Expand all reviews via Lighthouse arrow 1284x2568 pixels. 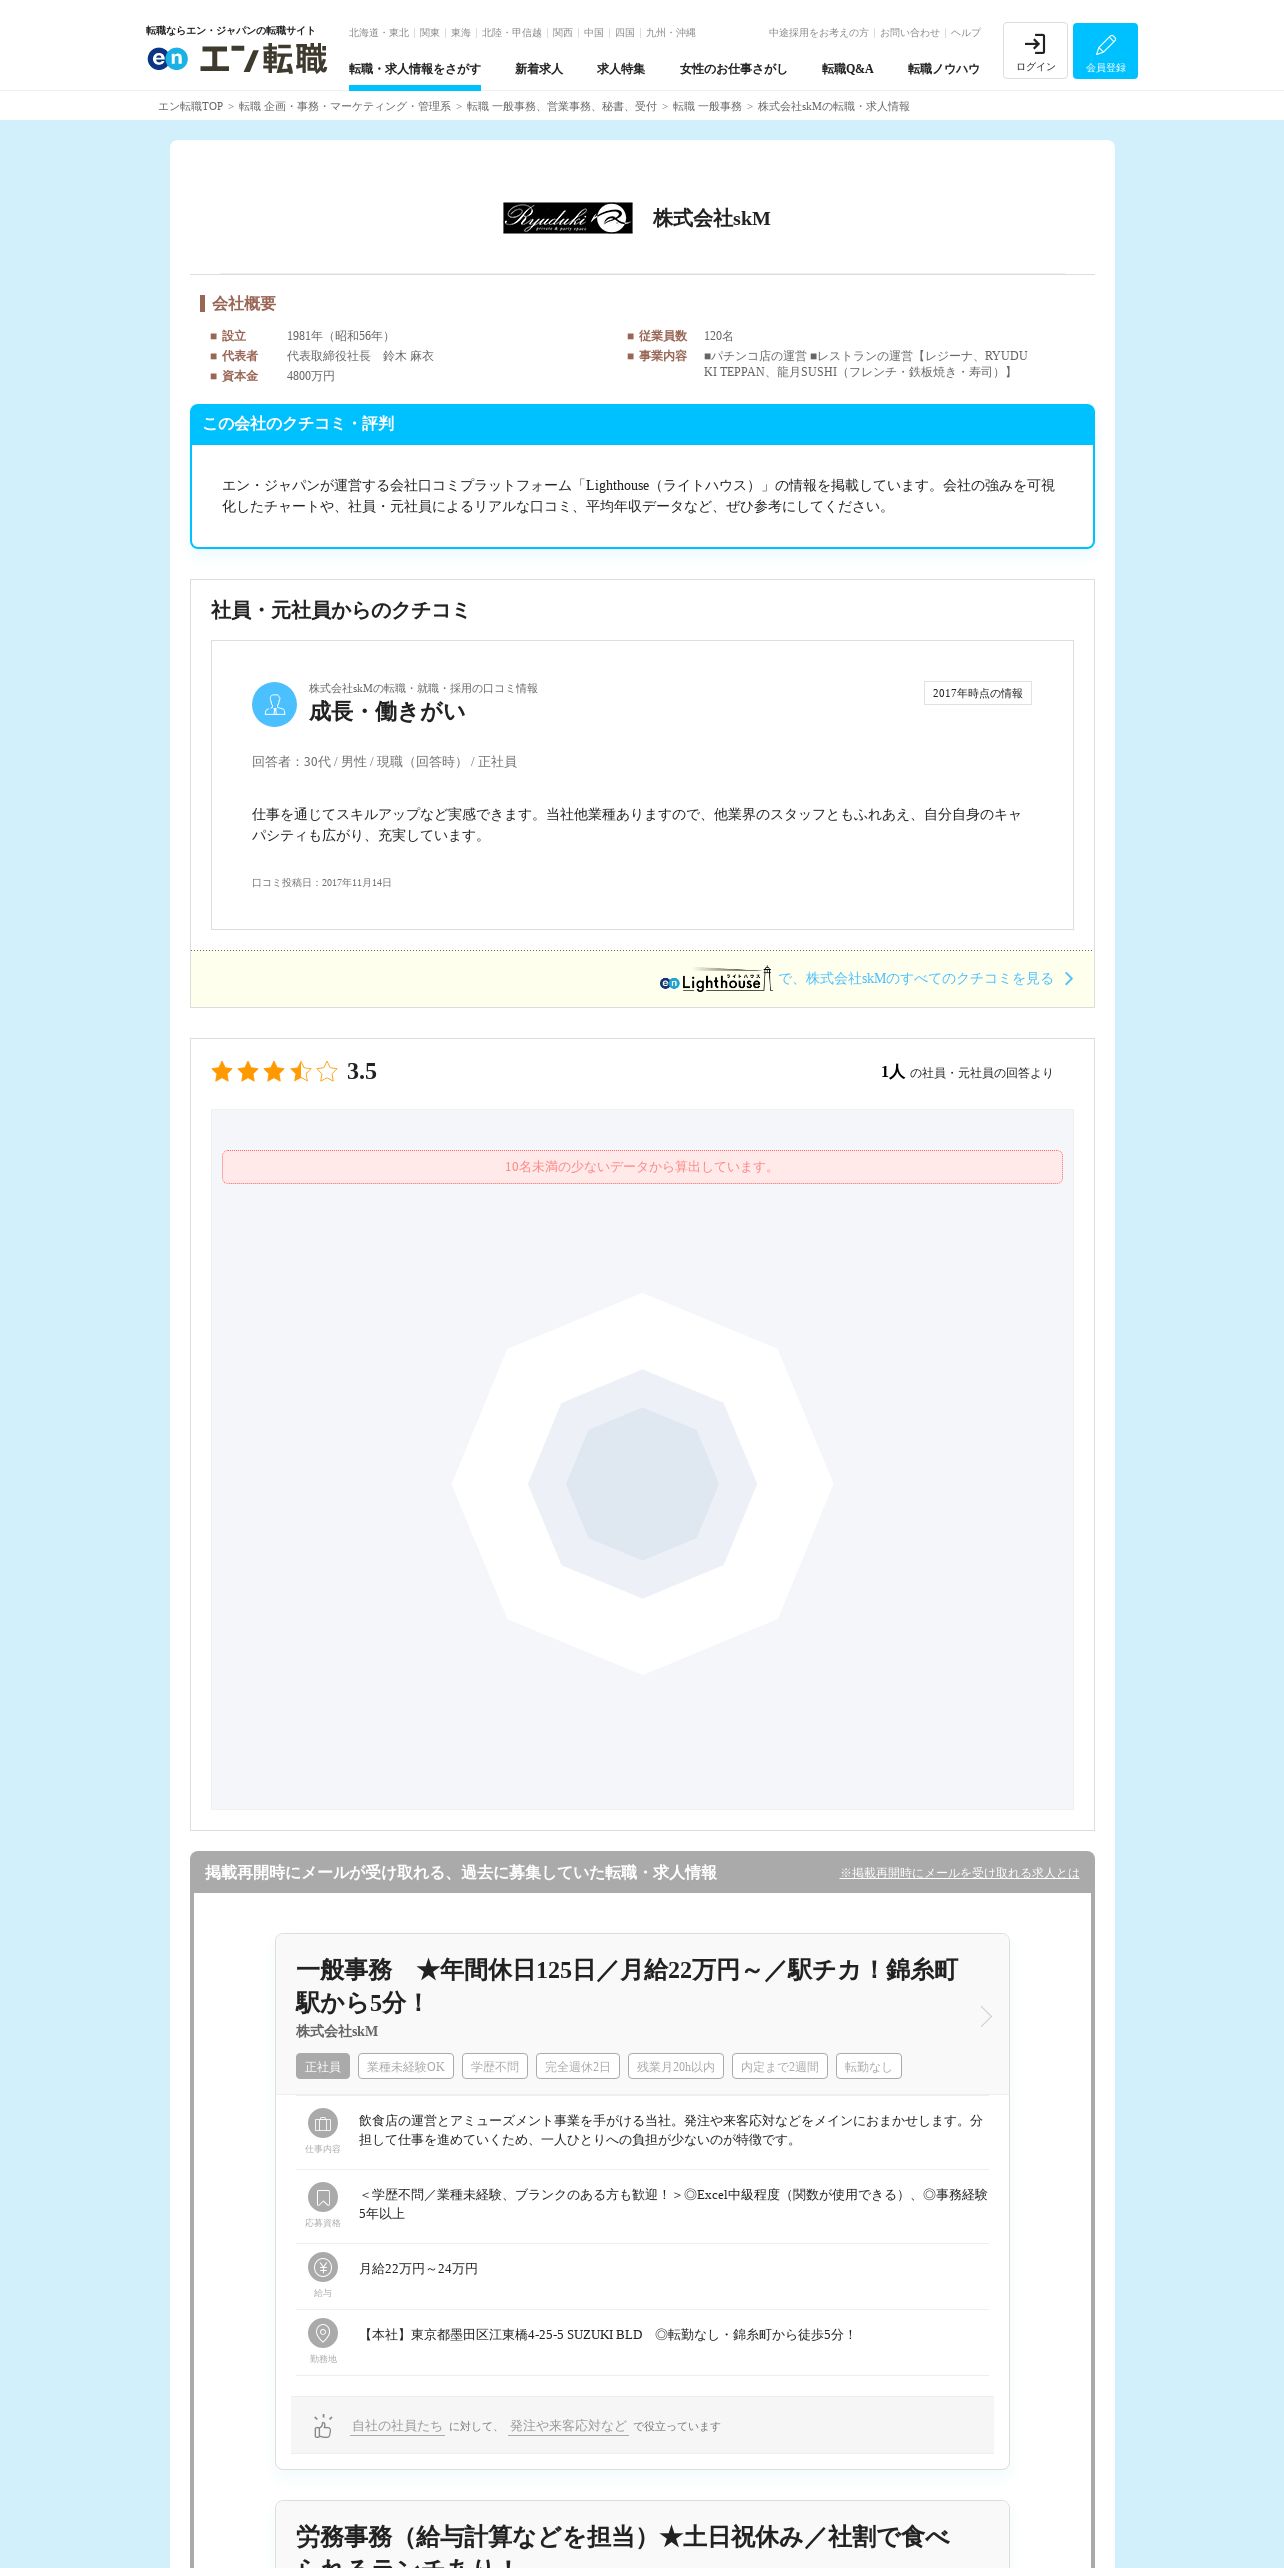[x=1069, y=979]
